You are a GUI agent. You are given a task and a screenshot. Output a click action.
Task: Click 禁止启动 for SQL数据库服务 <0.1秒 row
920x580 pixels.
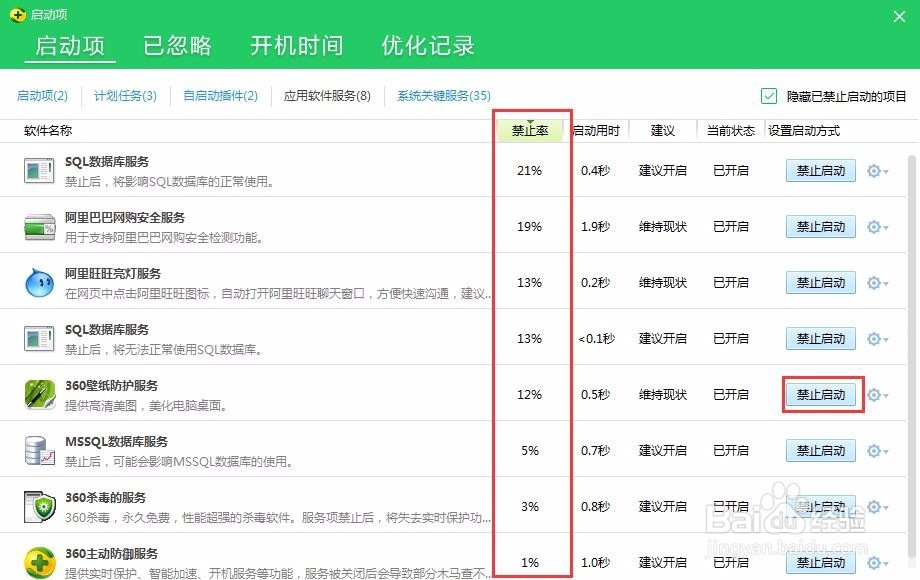point(820,339)
